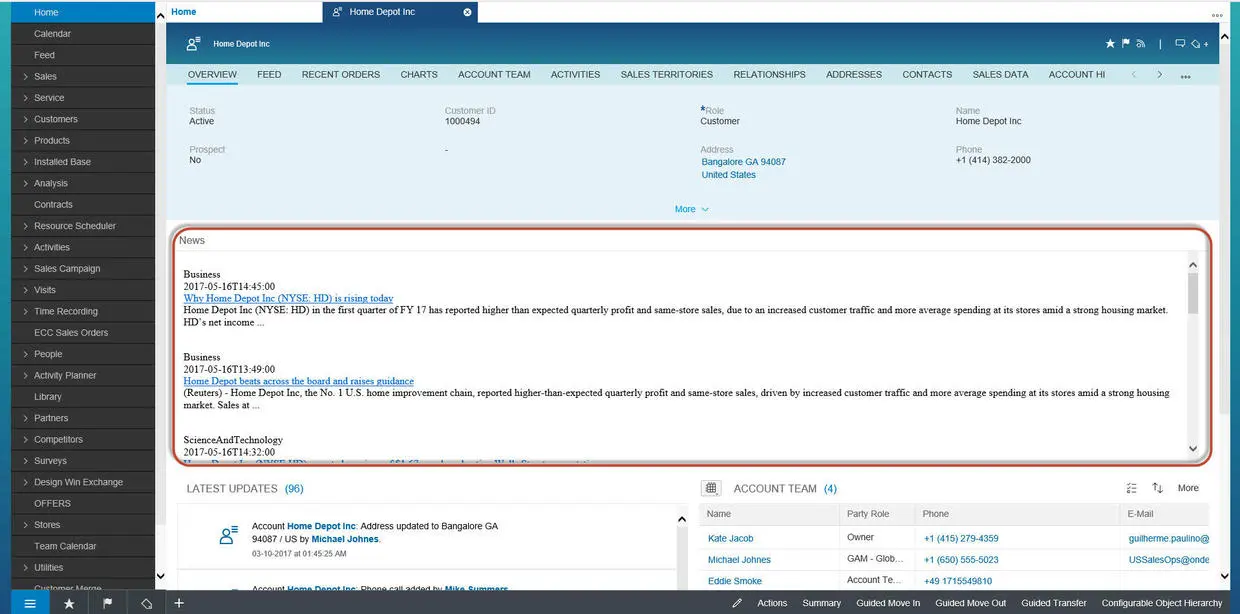Click the sidebar scroll-down arrow
The image size is (1240, 614).
pyautogui.click(x=160, y=576)
